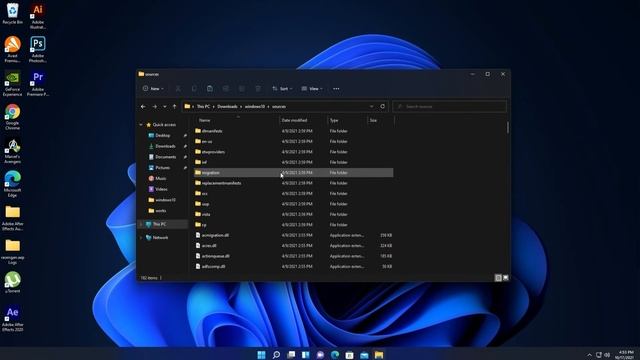This screenshot has width=640, height=360.
Task: Select the etwproviders folder row
Action: click(x=293, y=152)
